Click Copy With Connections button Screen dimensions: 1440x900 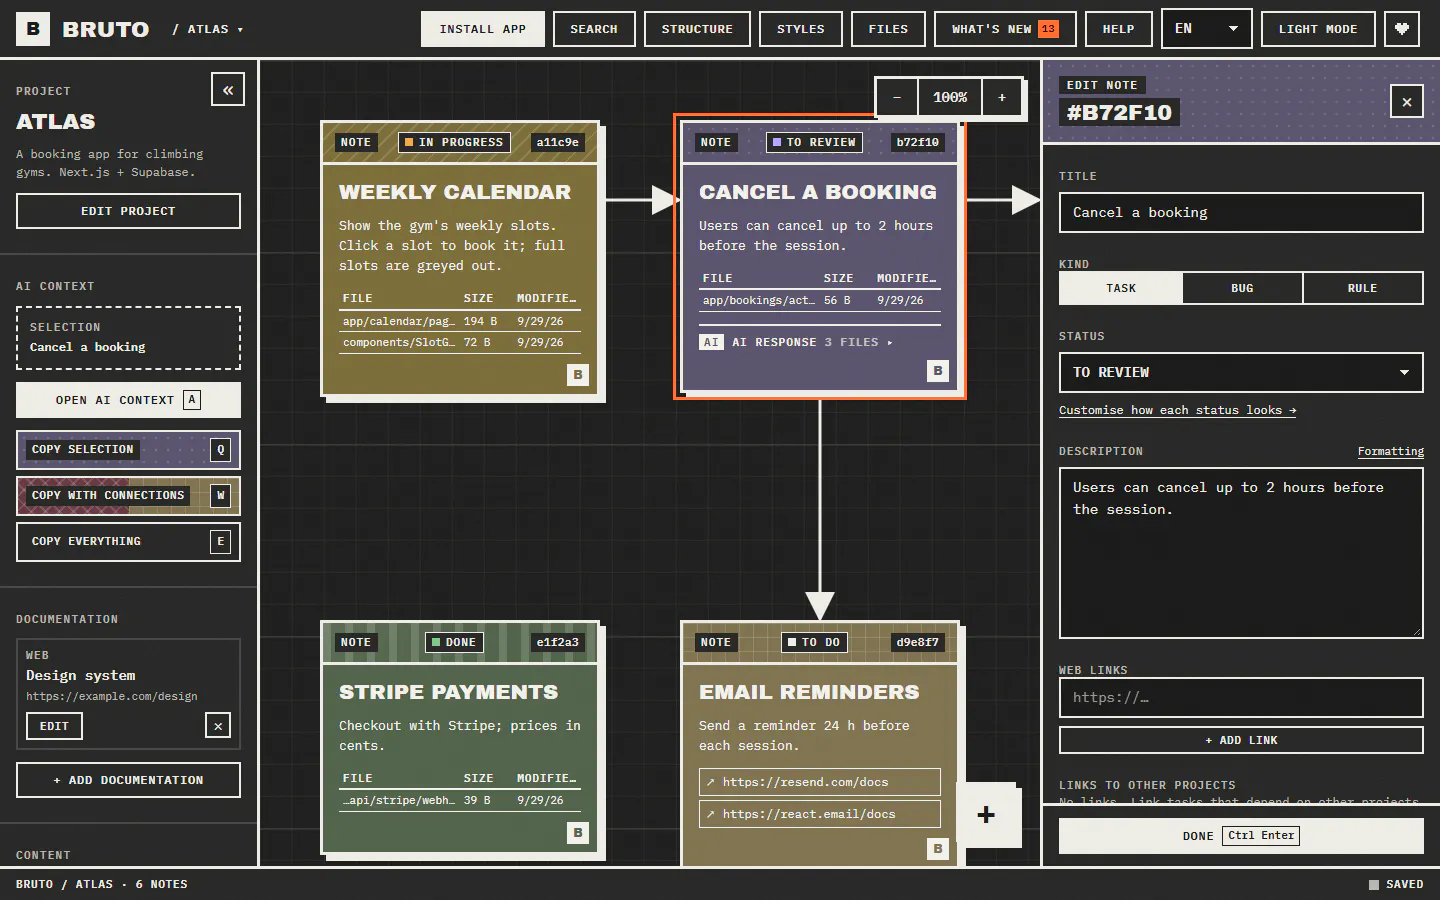coord(128,496)
